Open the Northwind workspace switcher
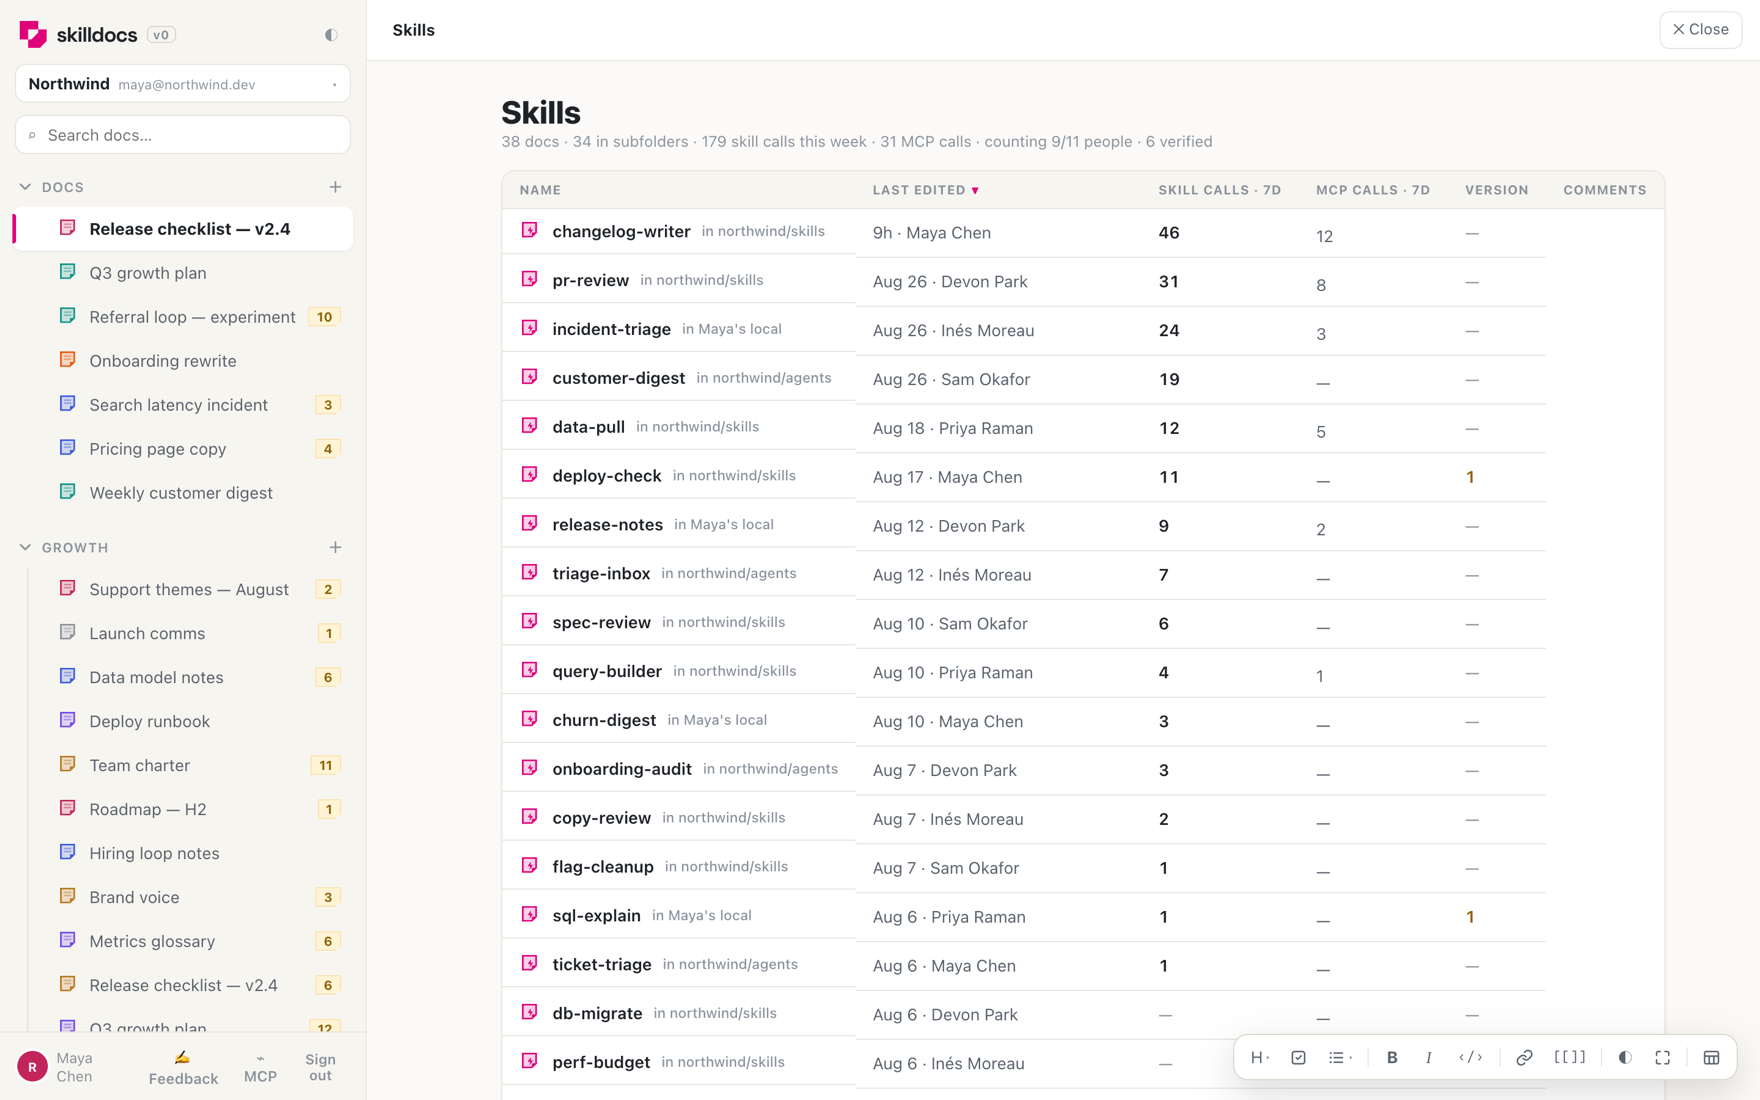This screenshot has height=1100, width=1760. (183, 84)
